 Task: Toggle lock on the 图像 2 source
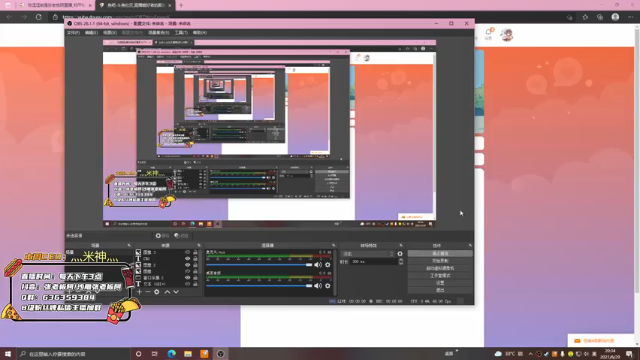(195, 265)
